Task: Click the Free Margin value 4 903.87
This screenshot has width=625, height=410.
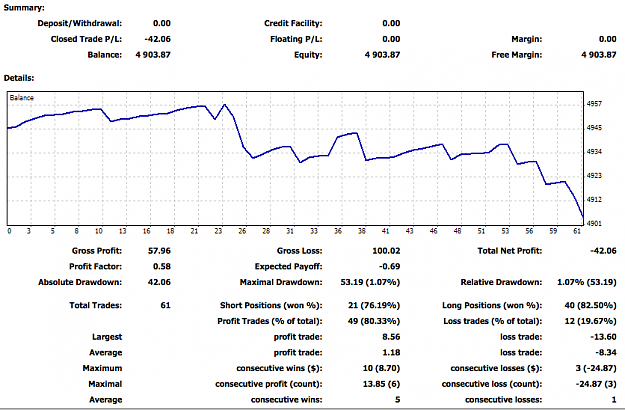Action: pos(599,55)
